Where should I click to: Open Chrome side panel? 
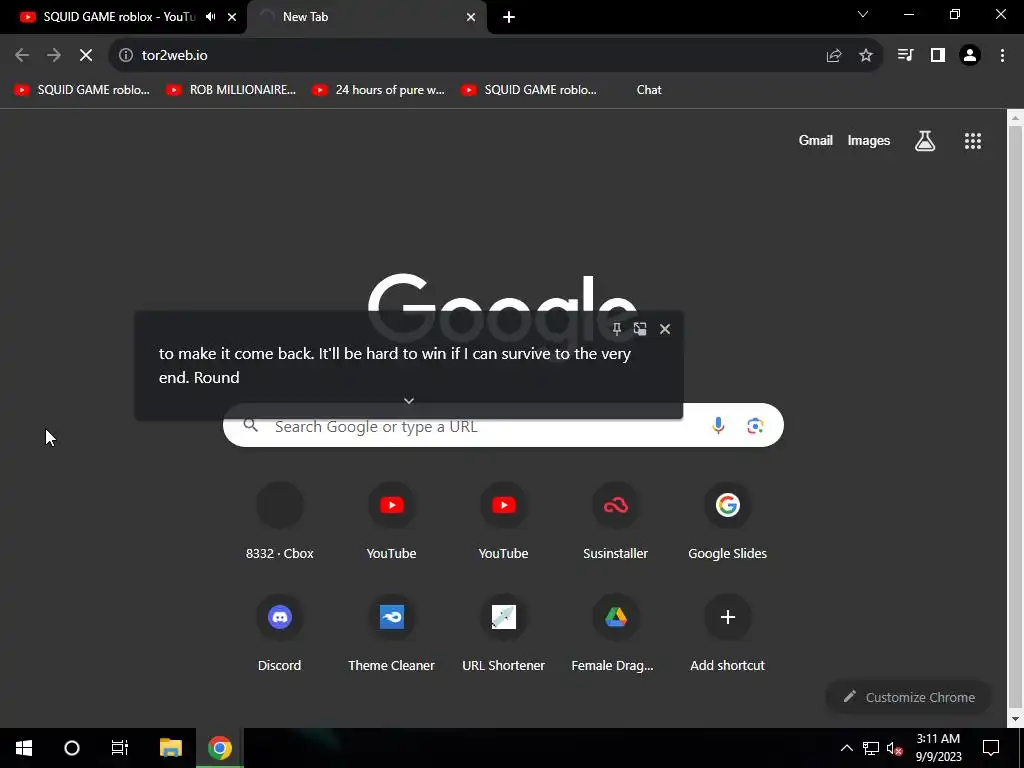(x=938, y=56)
